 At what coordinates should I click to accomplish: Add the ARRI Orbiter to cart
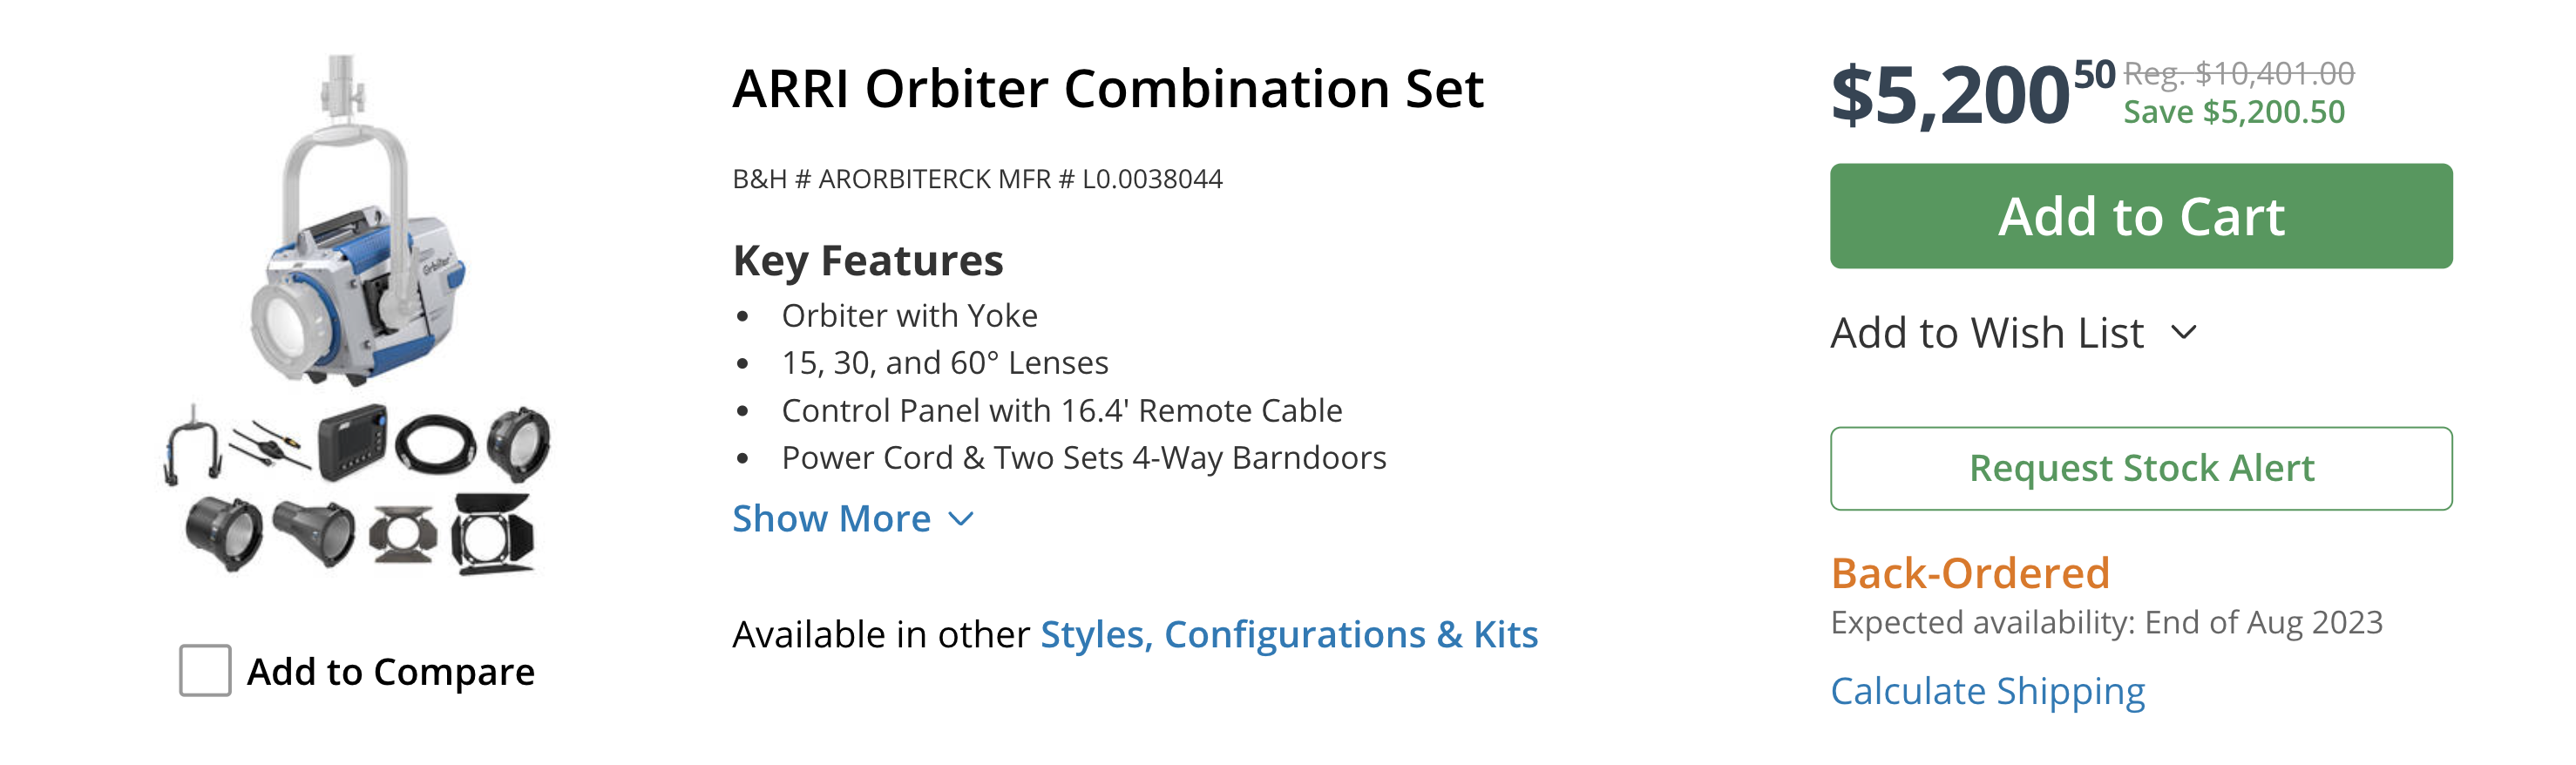click(x=2140, y=216)
